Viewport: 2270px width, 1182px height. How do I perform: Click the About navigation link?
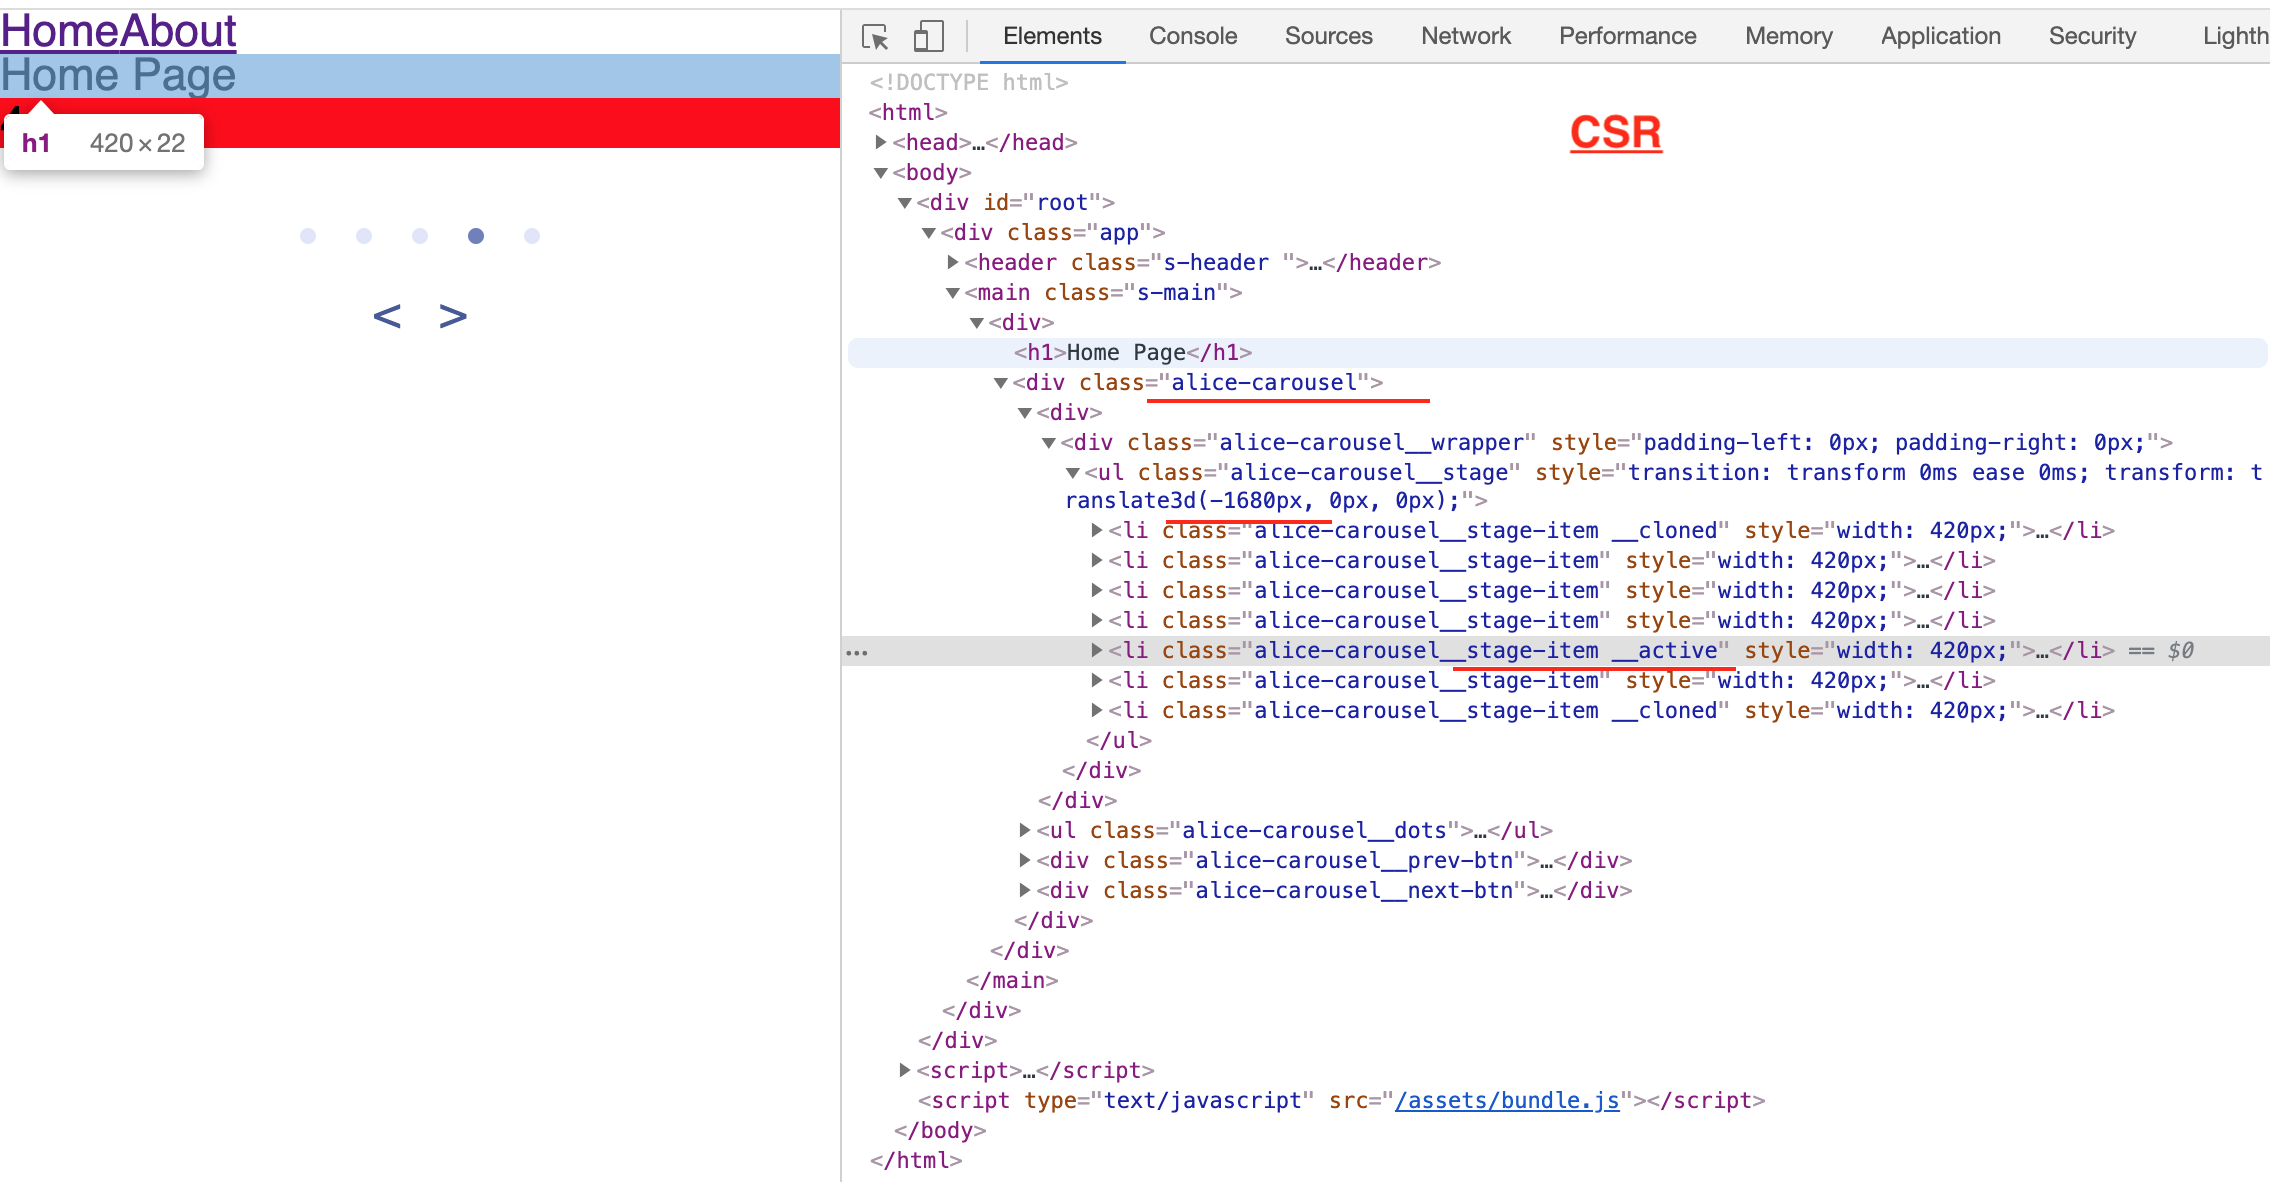point(178,30)
